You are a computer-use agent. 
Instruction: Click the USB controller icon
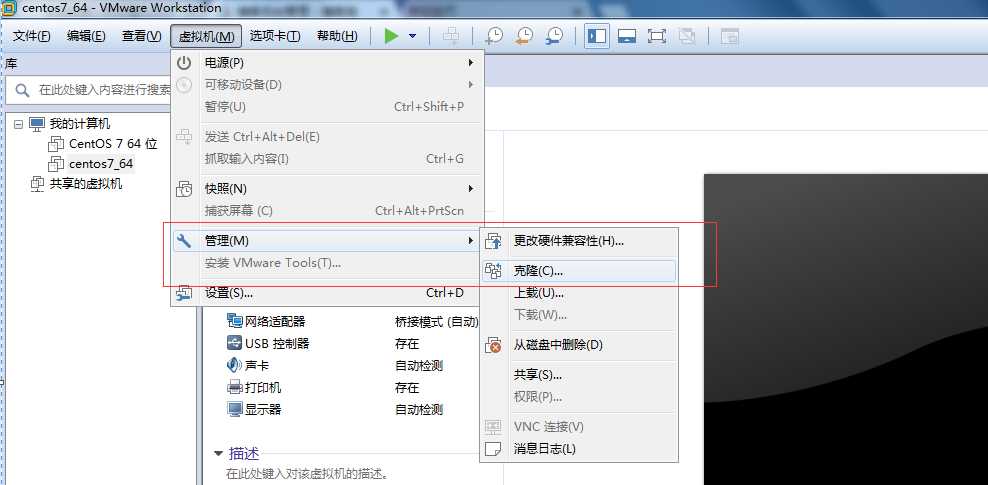[x=235, y=343]
